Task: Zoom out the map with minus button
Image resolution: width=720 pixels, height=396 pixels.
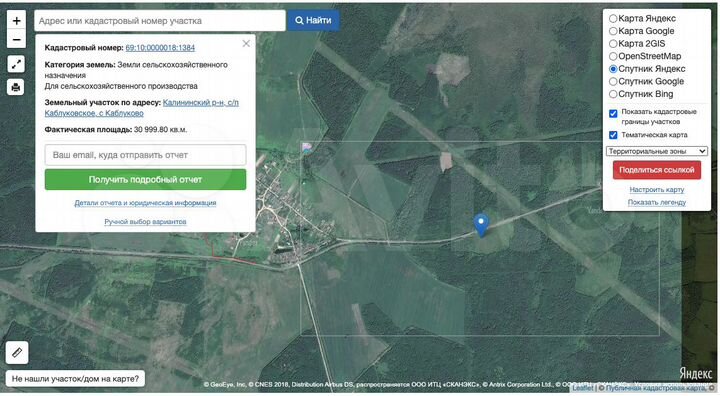Action: pyautogui.click(x=17, y=40)
